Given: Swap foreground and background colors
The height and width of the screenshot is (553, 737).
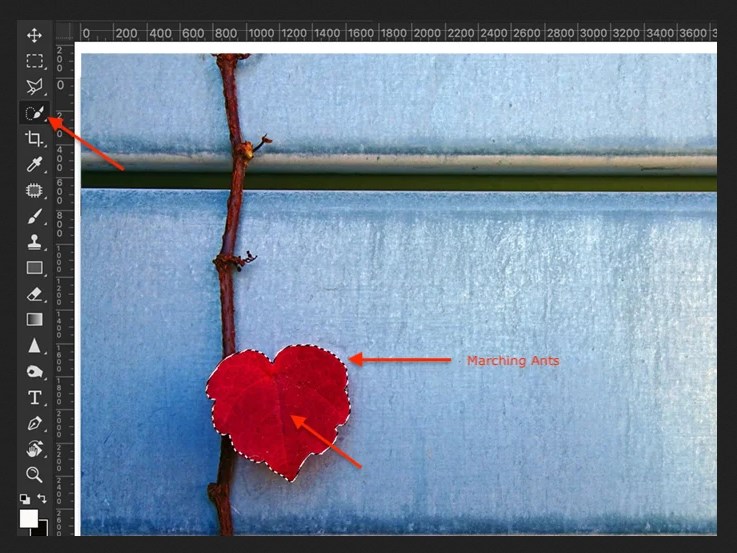Looking at the screenshot, I should 42,498.
